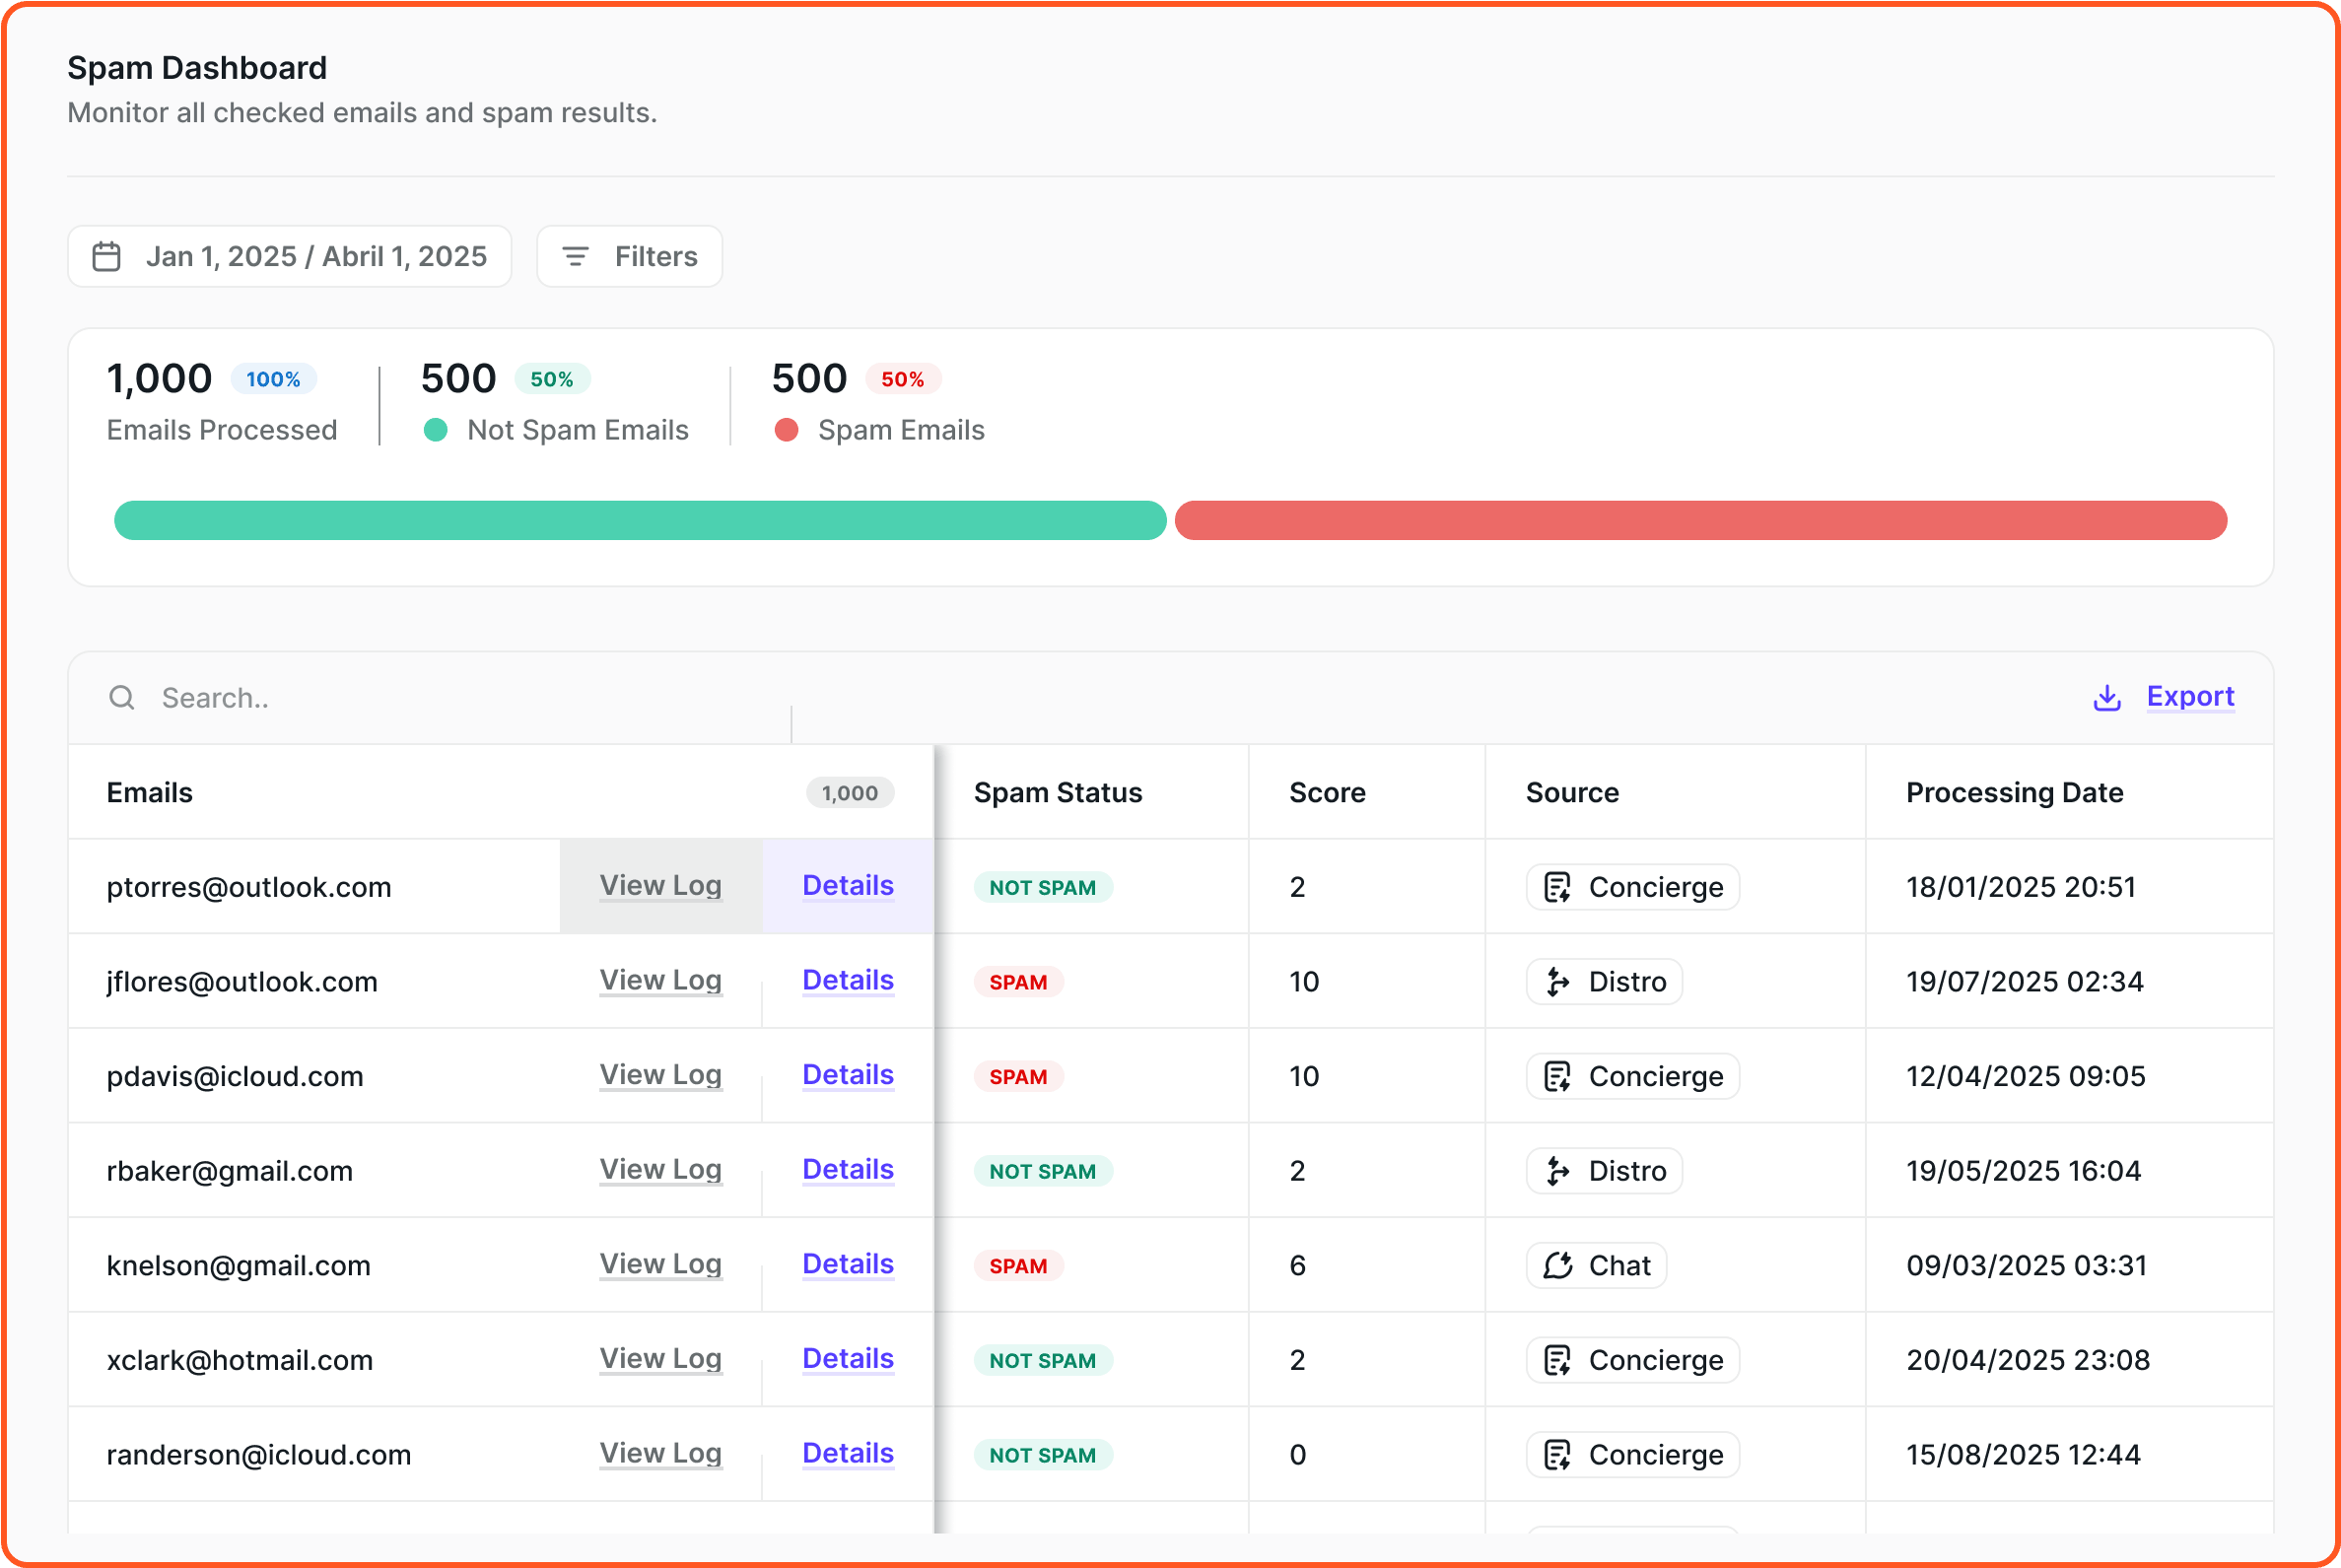
Task: View Log for randerson@icloud.com
Action: click(x=660, y=1453)
